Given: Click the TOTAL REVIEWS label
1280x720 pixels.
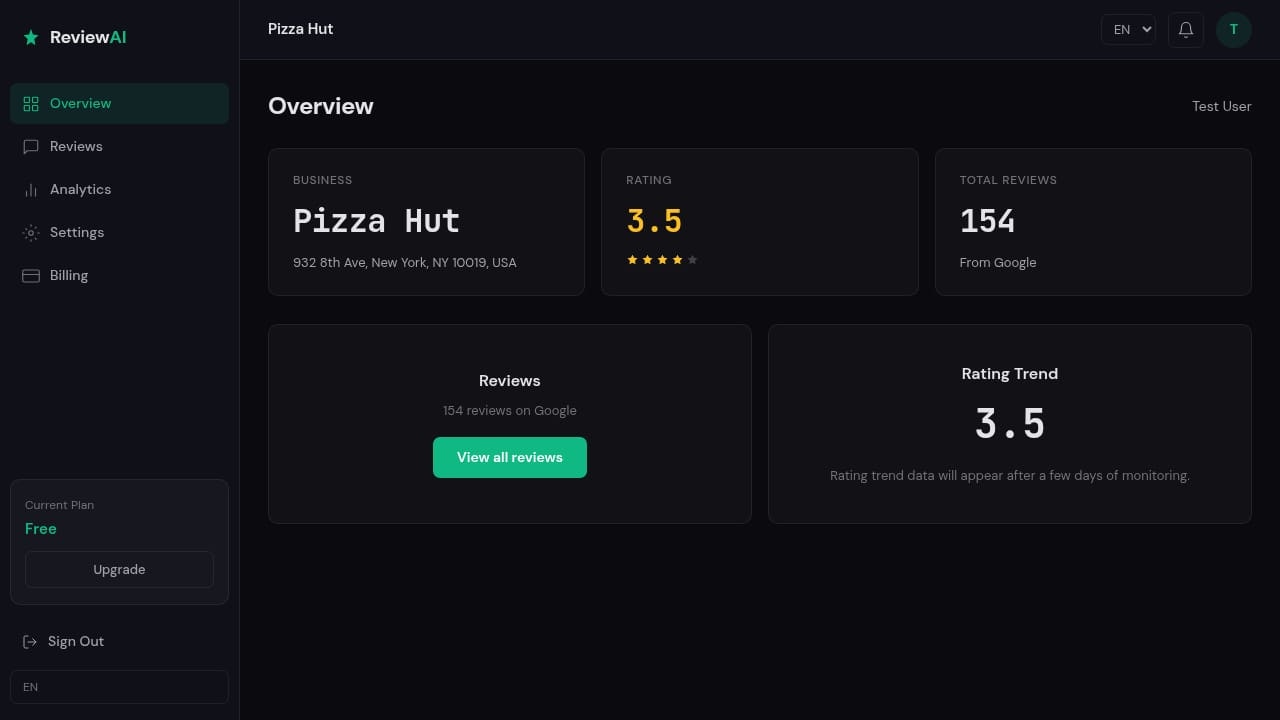Looking at the screenshot, I should pyautogui.click(x=1008, y=180).
